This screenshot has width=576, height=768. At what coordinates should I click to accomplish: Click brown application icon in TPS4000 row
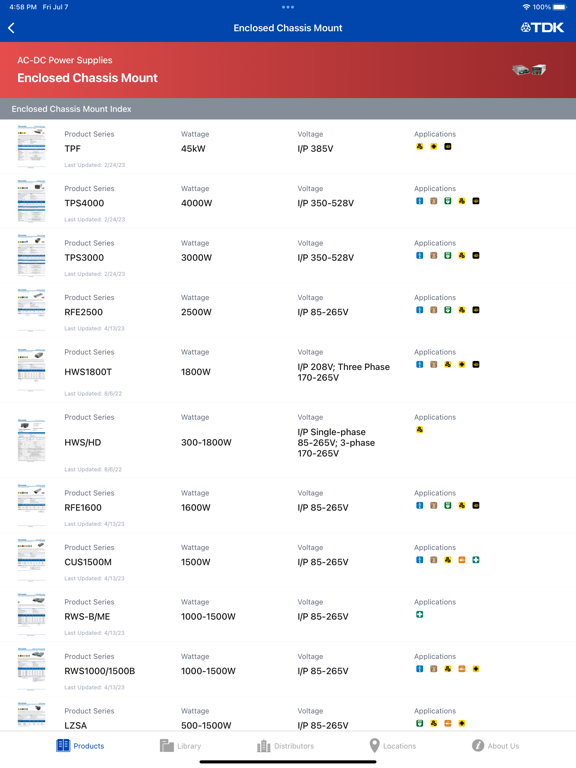pyautogui.click(x=433, y=201)
